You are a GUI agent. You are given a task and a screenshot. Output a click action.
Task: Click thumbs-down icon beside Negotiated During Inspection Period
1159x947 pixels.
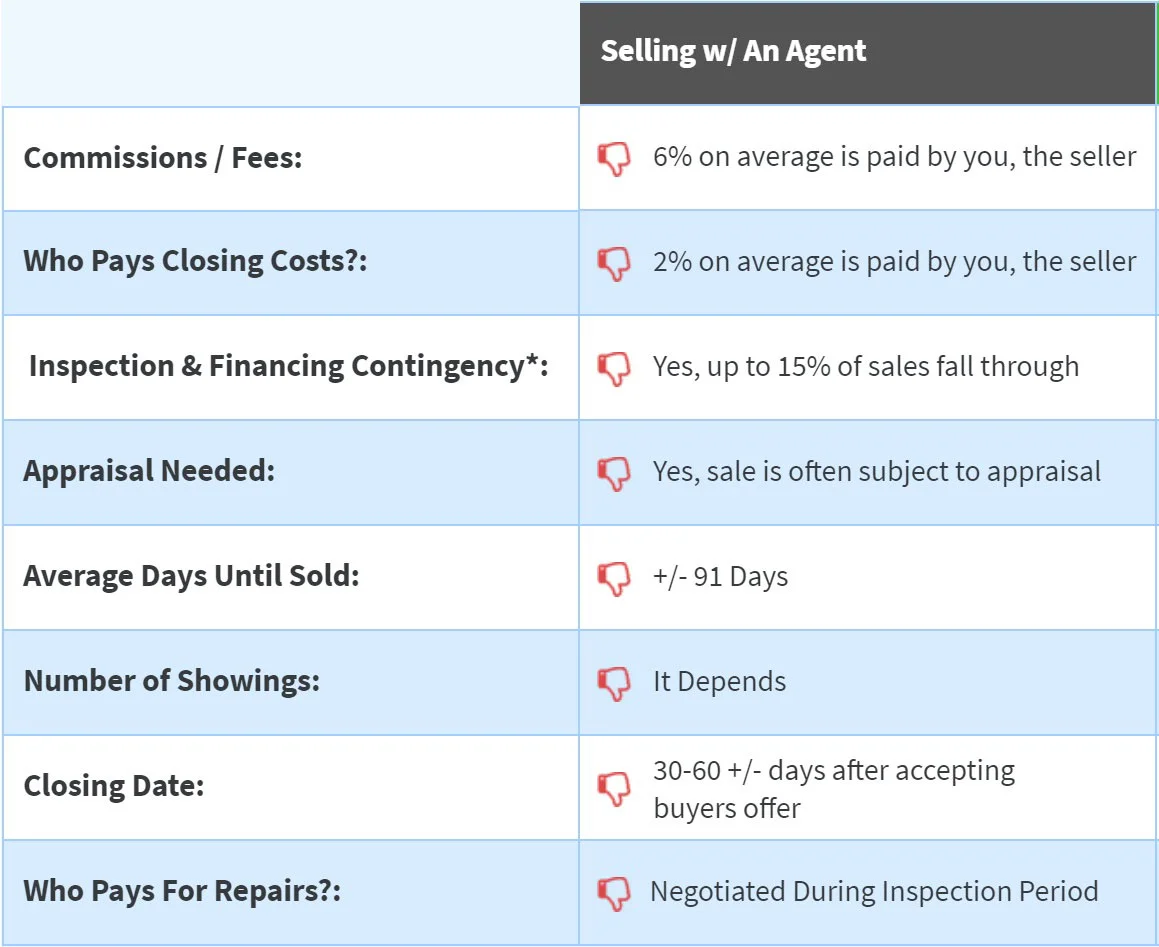tap(614, 894)
